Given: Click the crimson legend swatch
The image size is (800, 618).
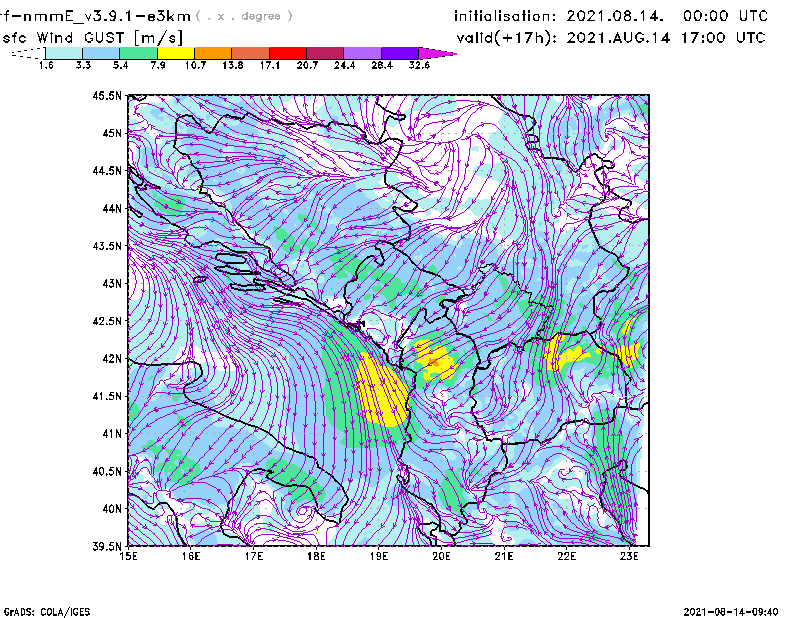Looking at the screenshot, I should tap(325, 53).
